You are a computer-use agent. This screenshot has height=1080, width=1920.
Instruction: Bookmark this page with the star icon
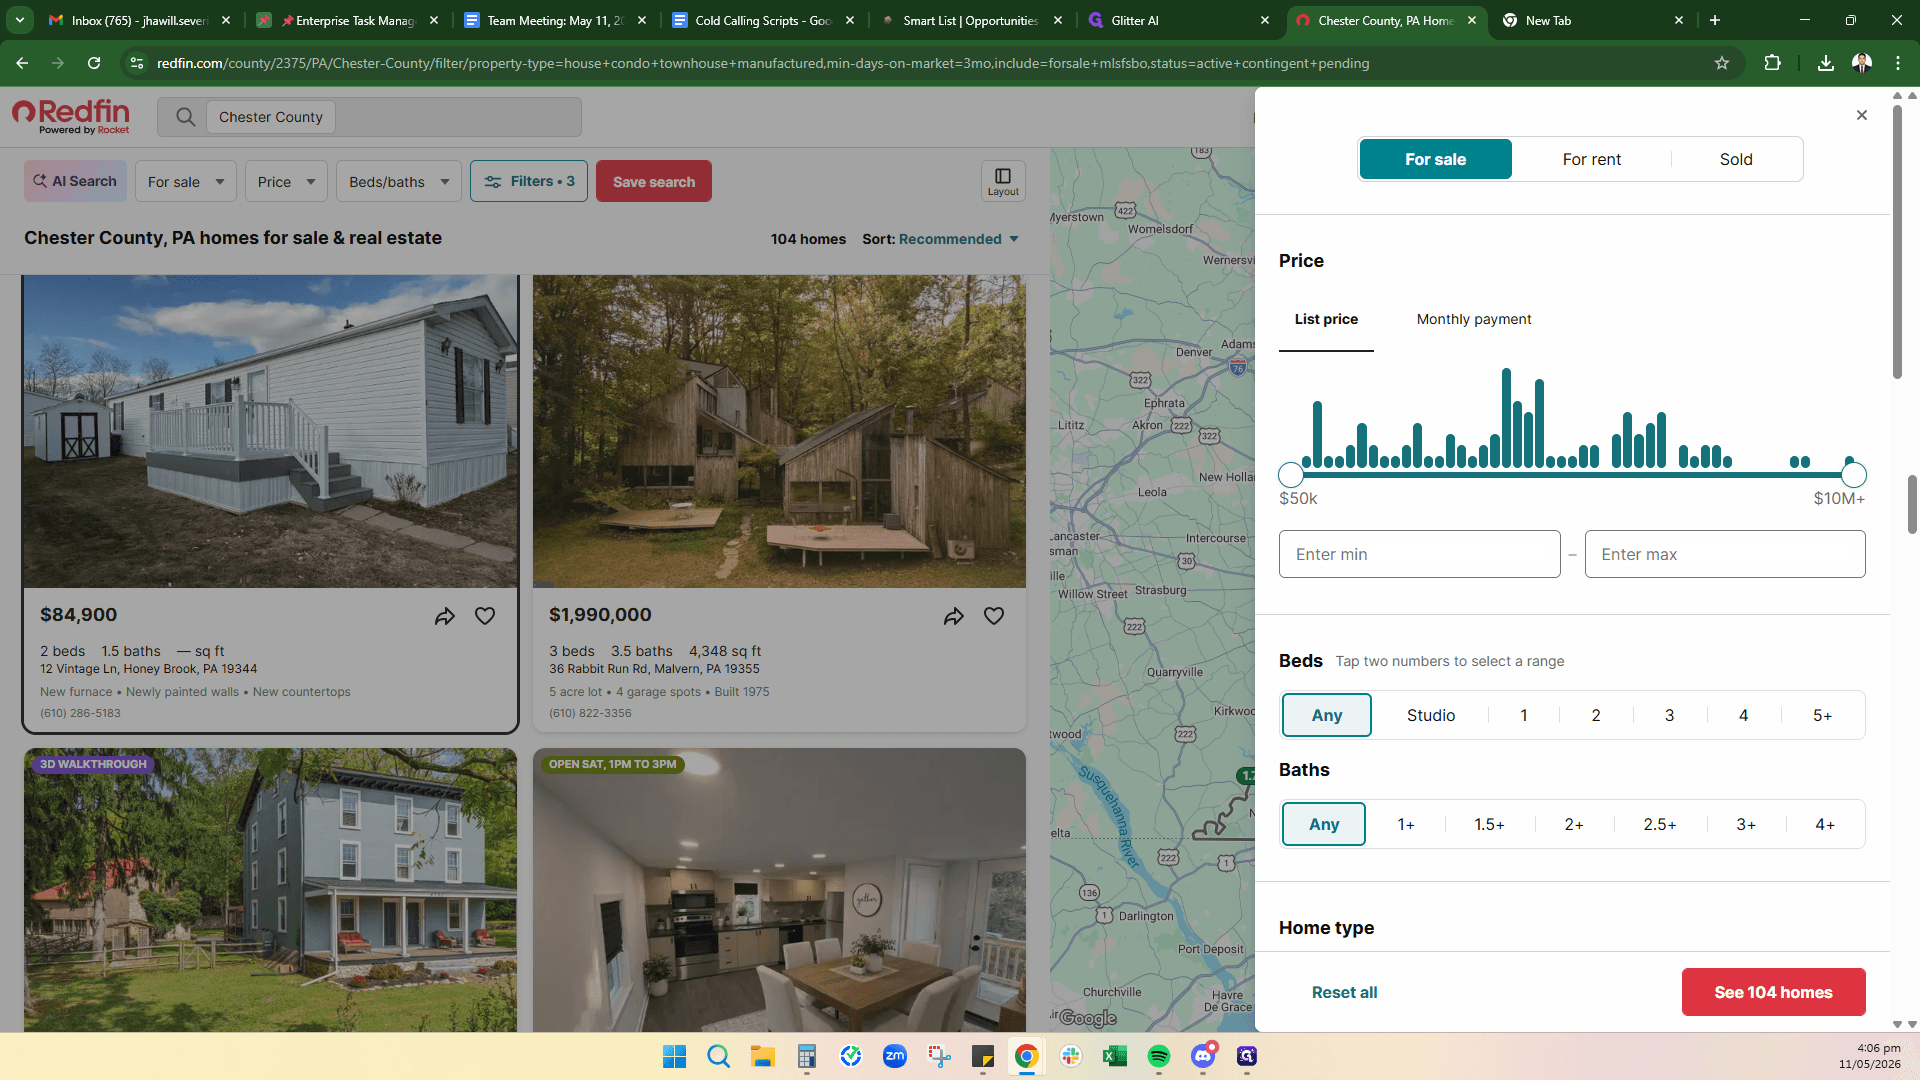[1722, 63]
